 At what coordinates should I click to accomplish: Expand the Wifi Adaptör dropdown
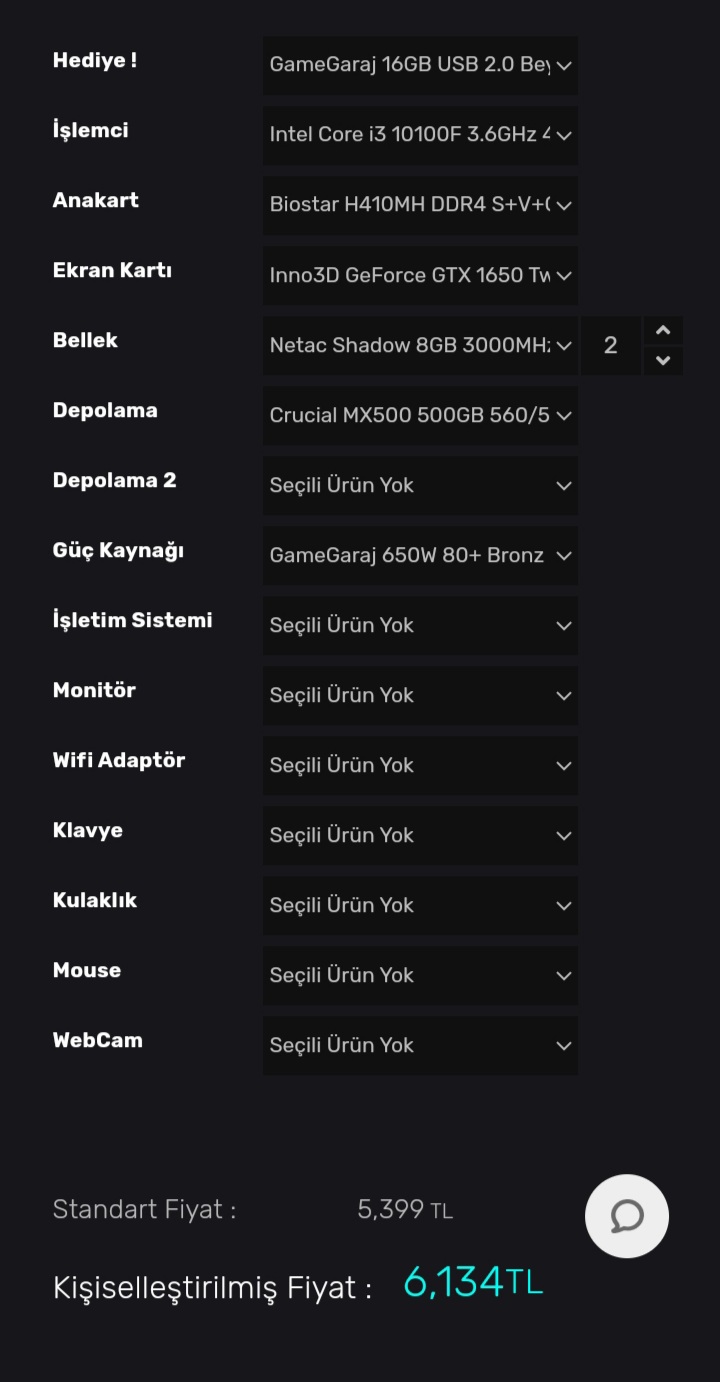tap(420, 765)
